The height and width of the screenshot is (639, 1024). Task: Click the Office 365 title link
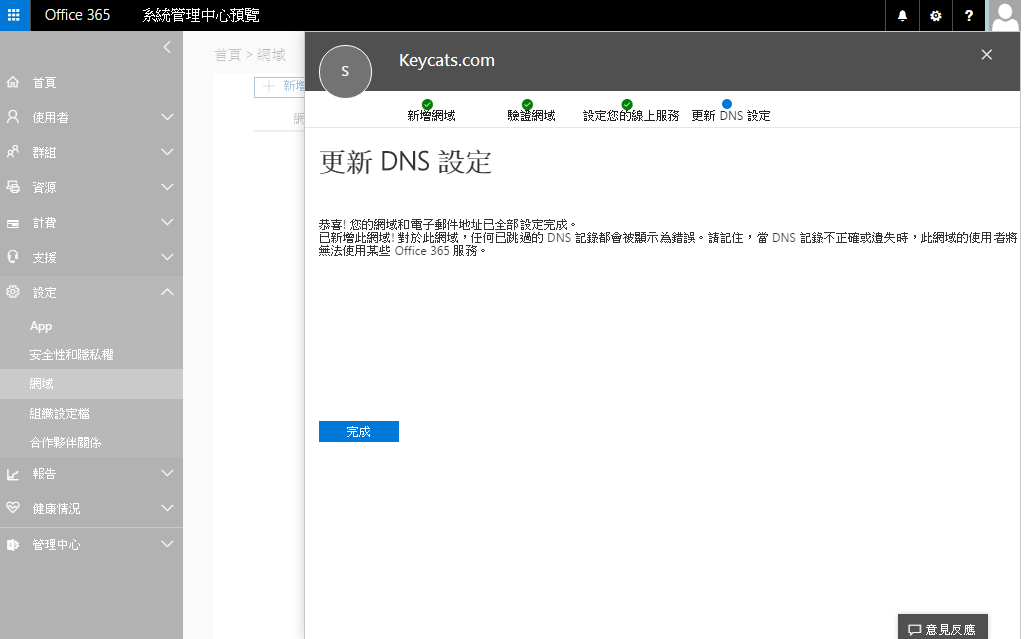click(77, 15)
